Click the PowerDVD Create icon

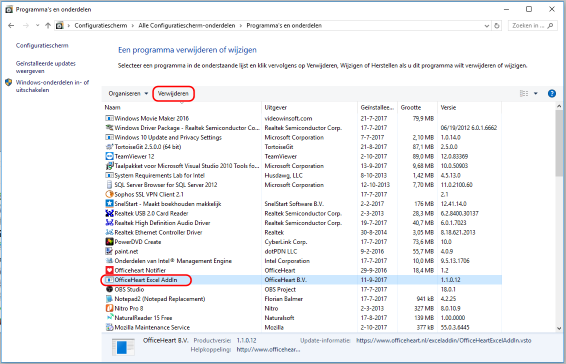tap(109, 242)
